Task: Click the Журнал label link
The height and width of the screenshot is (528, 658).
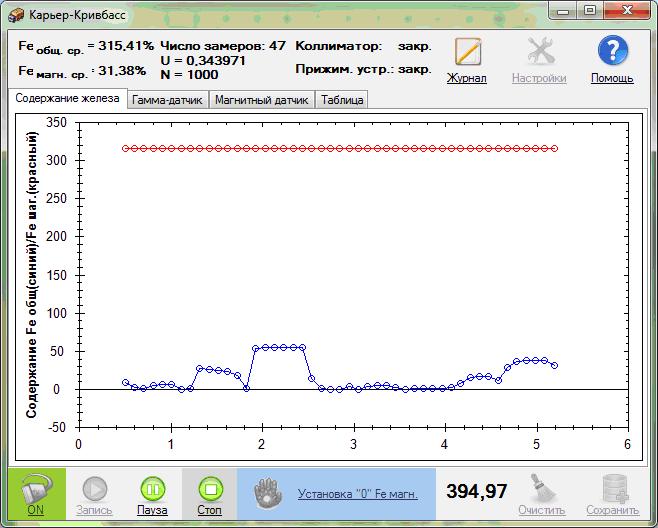Action: [467, 78]
